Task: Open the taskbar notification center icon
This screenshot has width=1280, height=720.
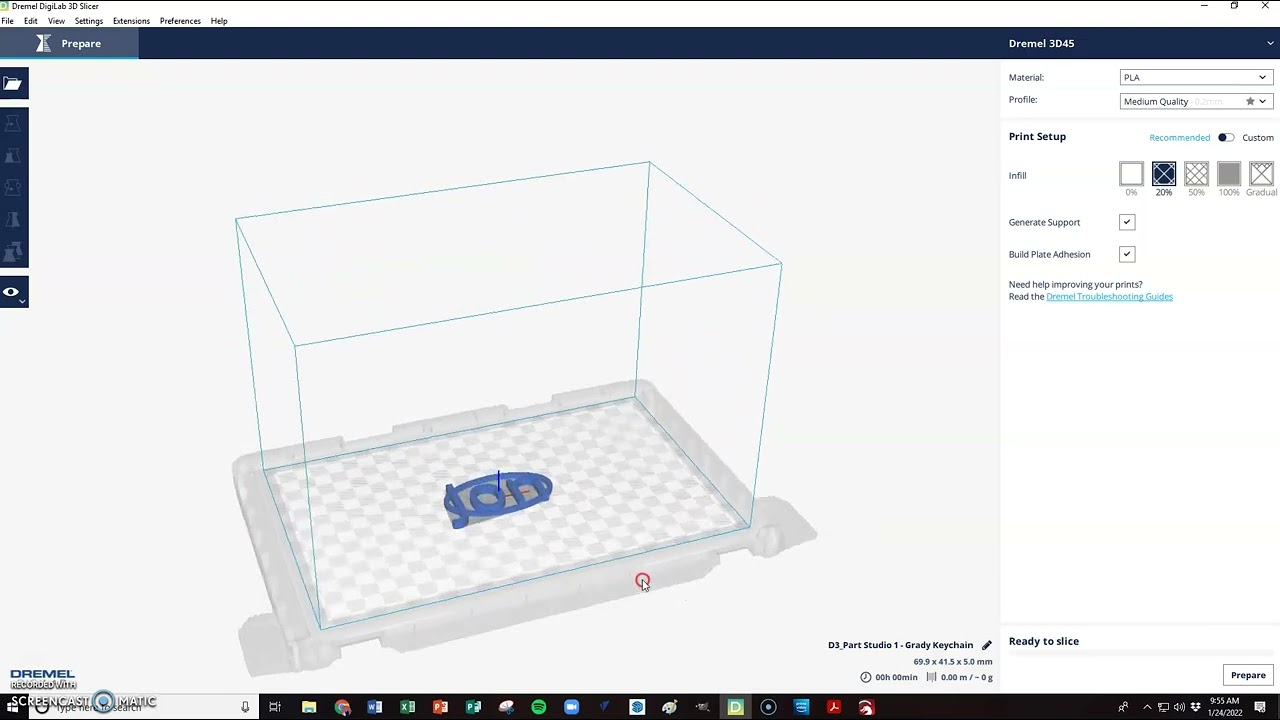Action: [1260, 707]
